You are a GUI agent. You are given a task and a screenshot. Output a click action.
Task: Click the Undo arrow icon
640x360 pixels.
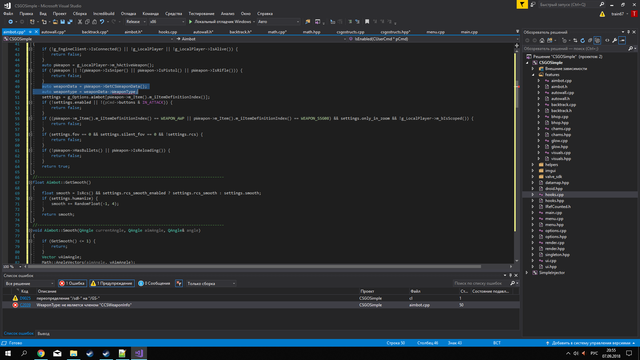(x=102, y=22)
